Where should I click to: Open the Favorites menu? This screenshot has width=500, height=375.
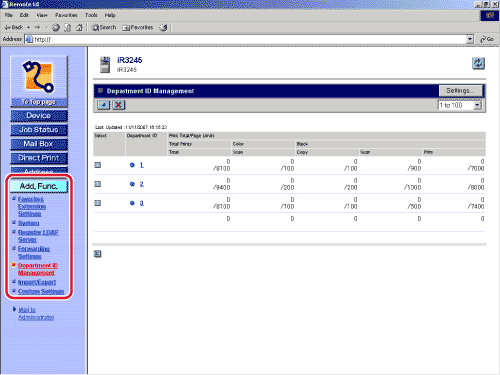[66, 15]
